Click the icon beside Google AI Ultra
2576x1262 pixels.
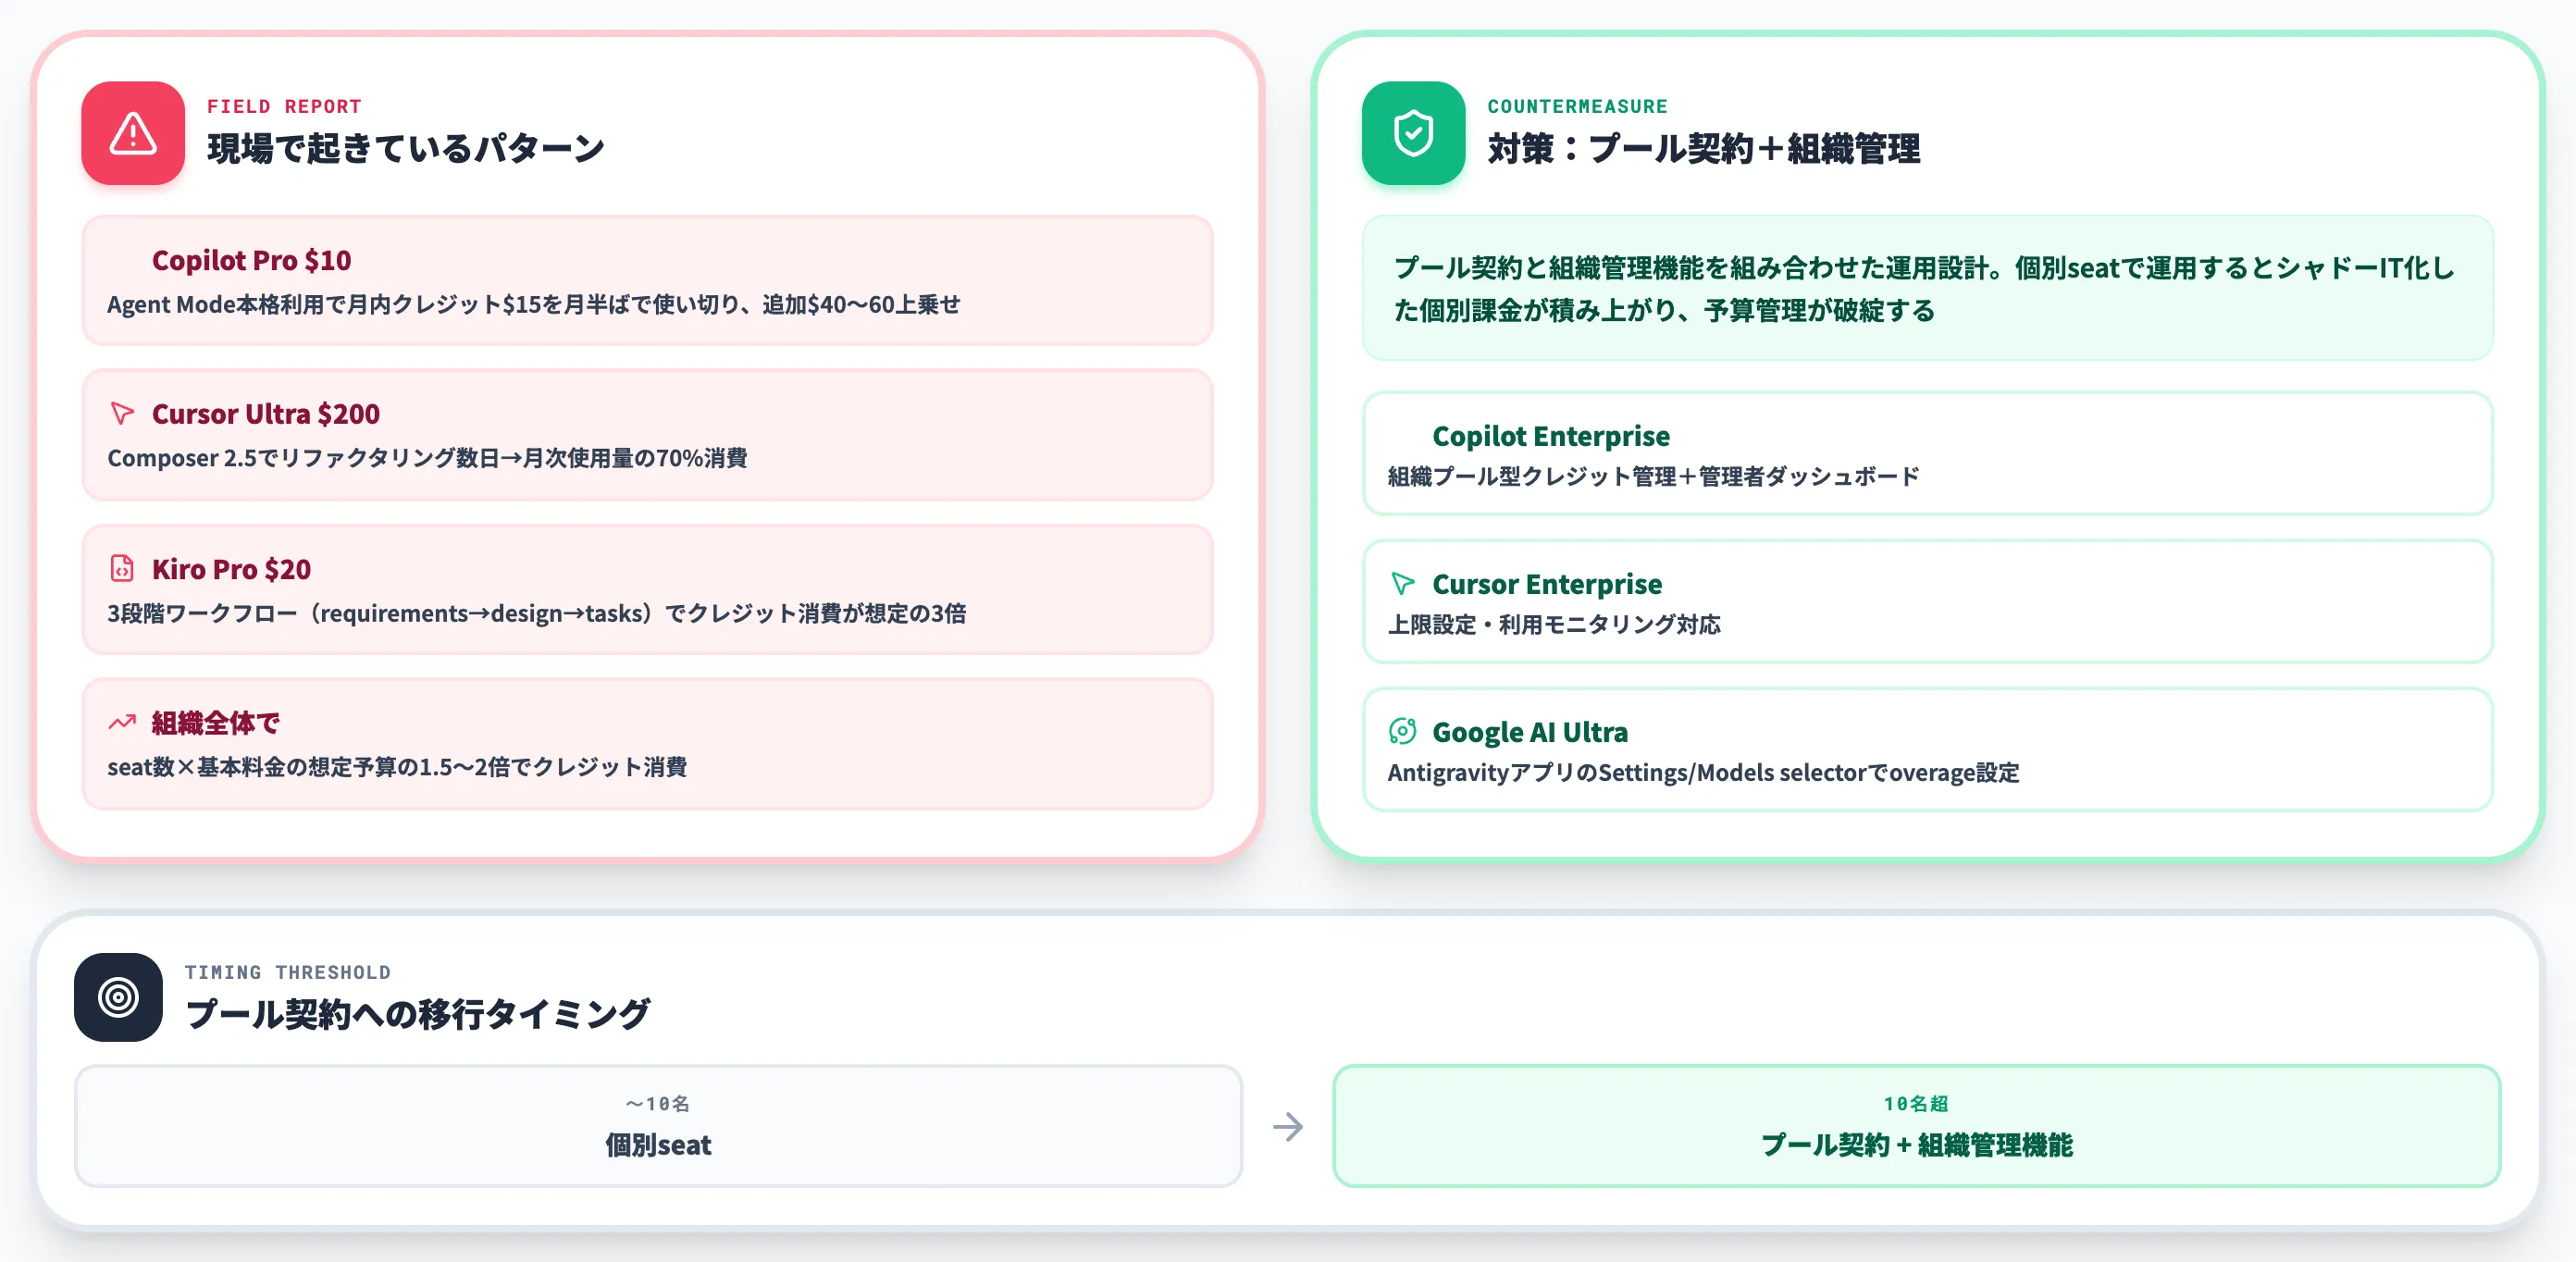[1402, 731]
